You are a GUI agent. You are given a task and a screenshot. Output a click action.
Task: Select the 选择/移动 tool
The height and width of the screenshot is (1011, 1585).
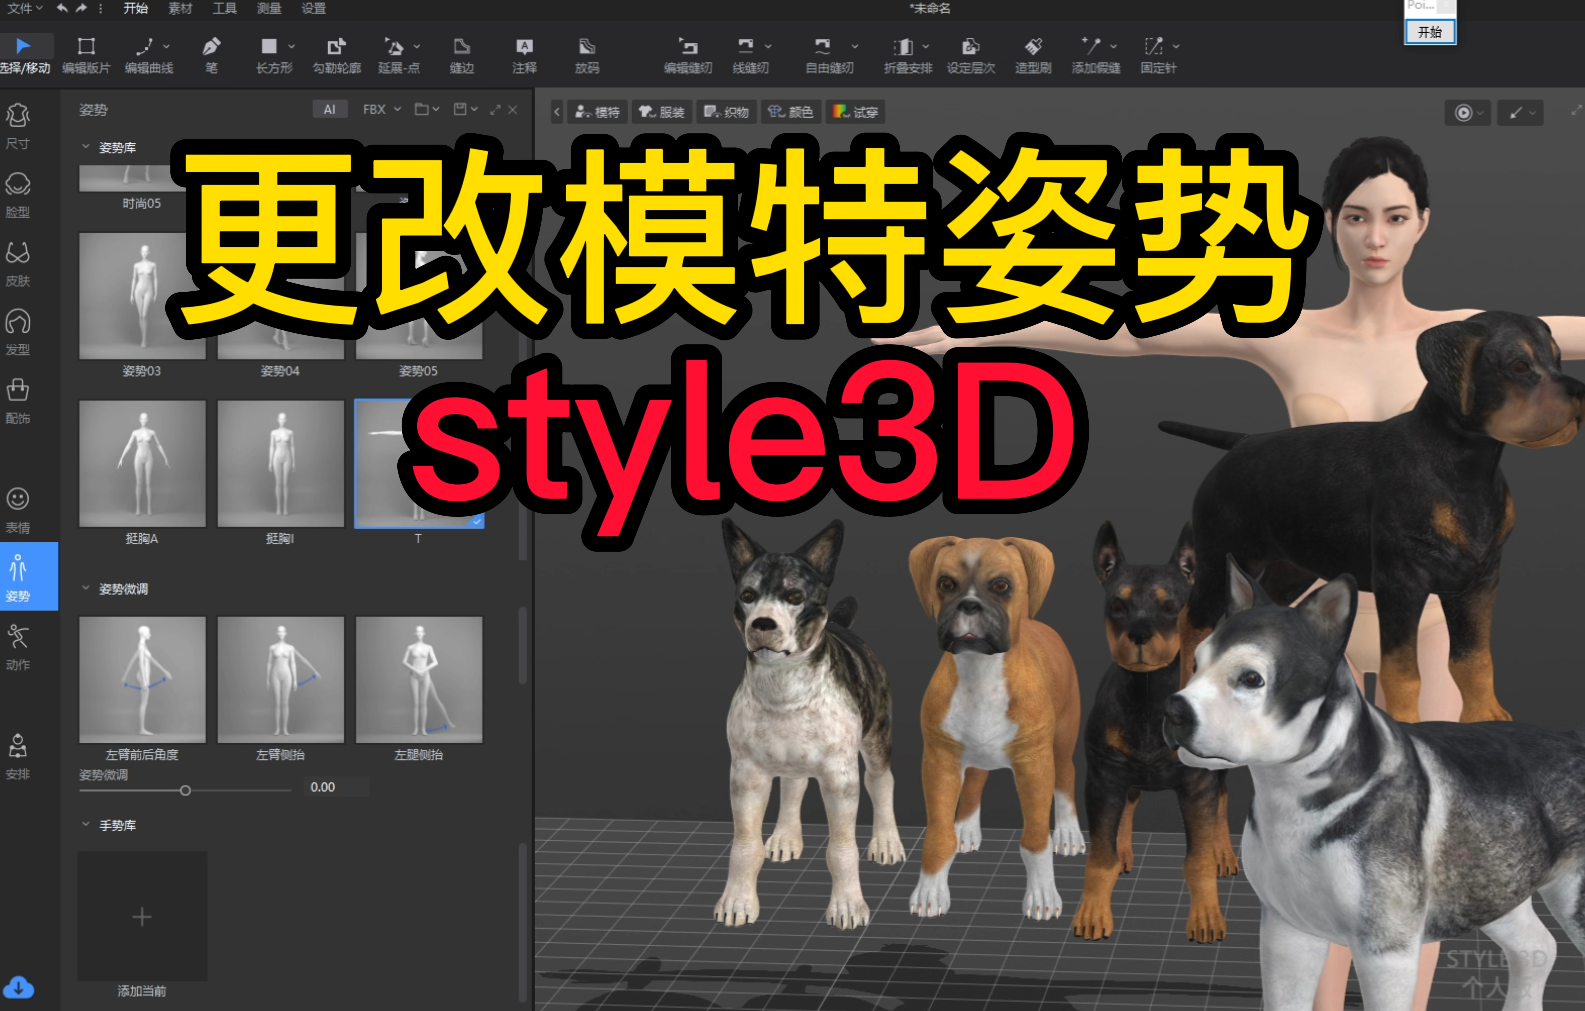pos(24,55)
